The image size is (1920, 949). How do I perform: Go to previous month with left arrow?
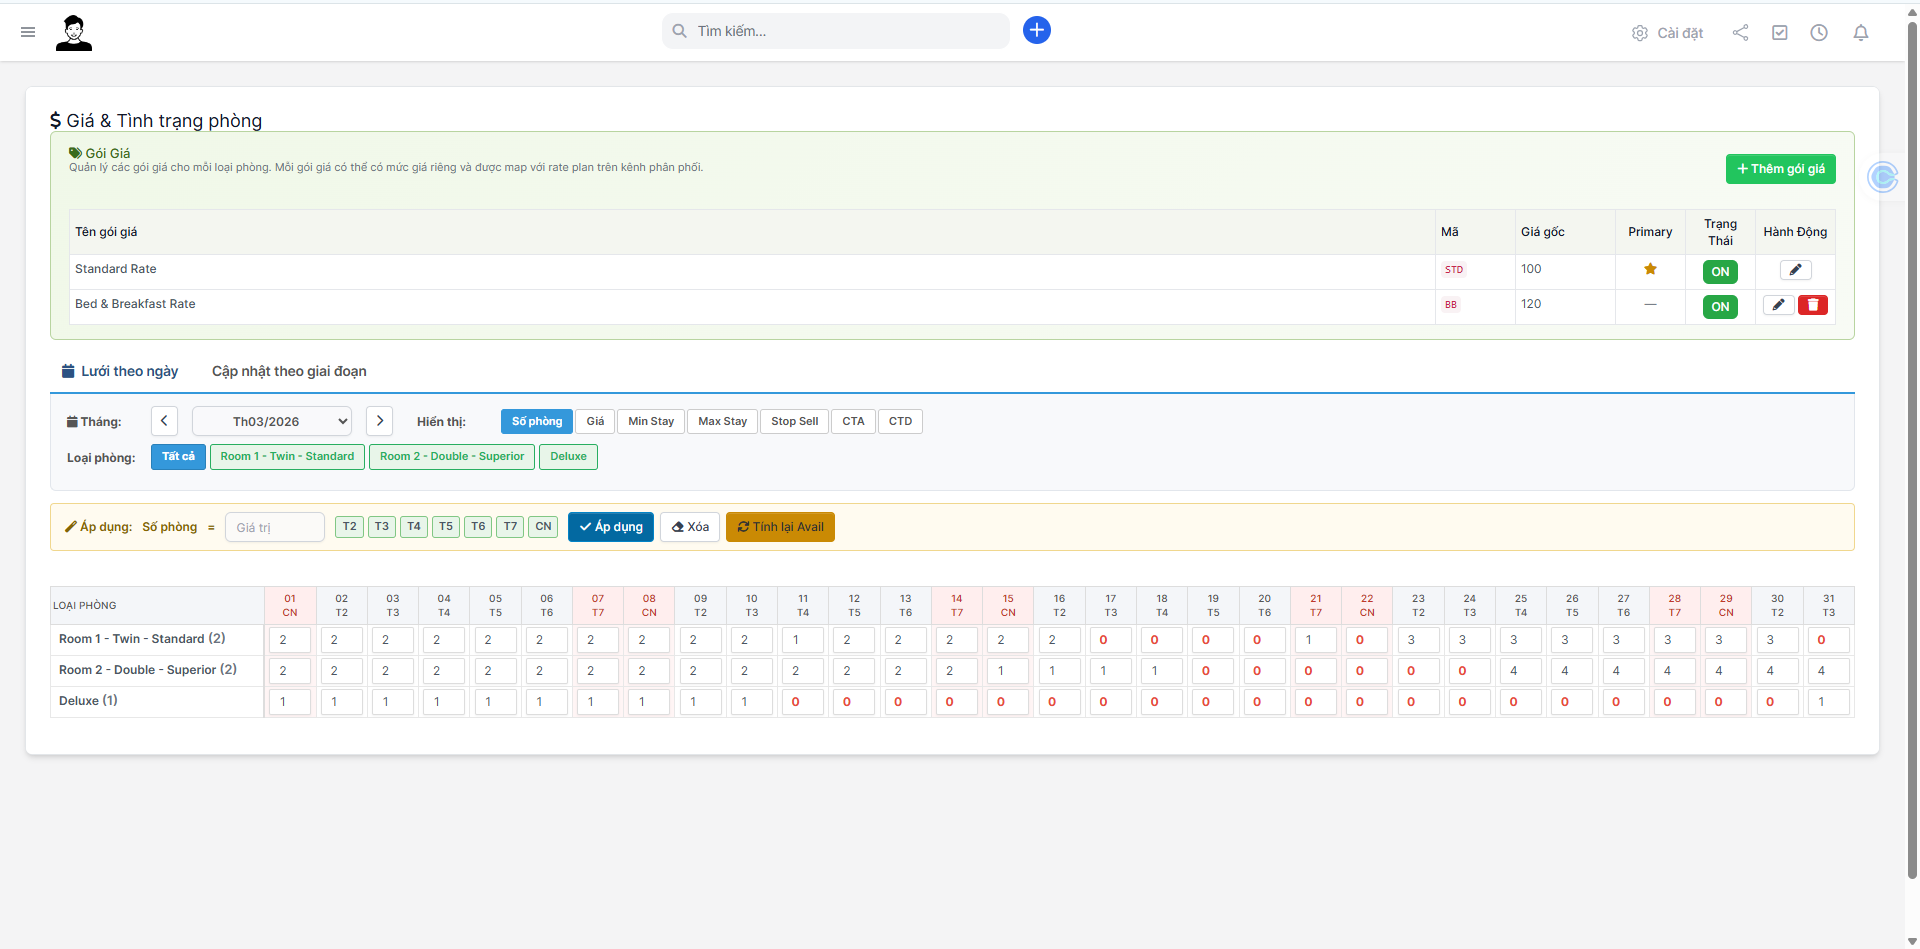coord(164,421)
